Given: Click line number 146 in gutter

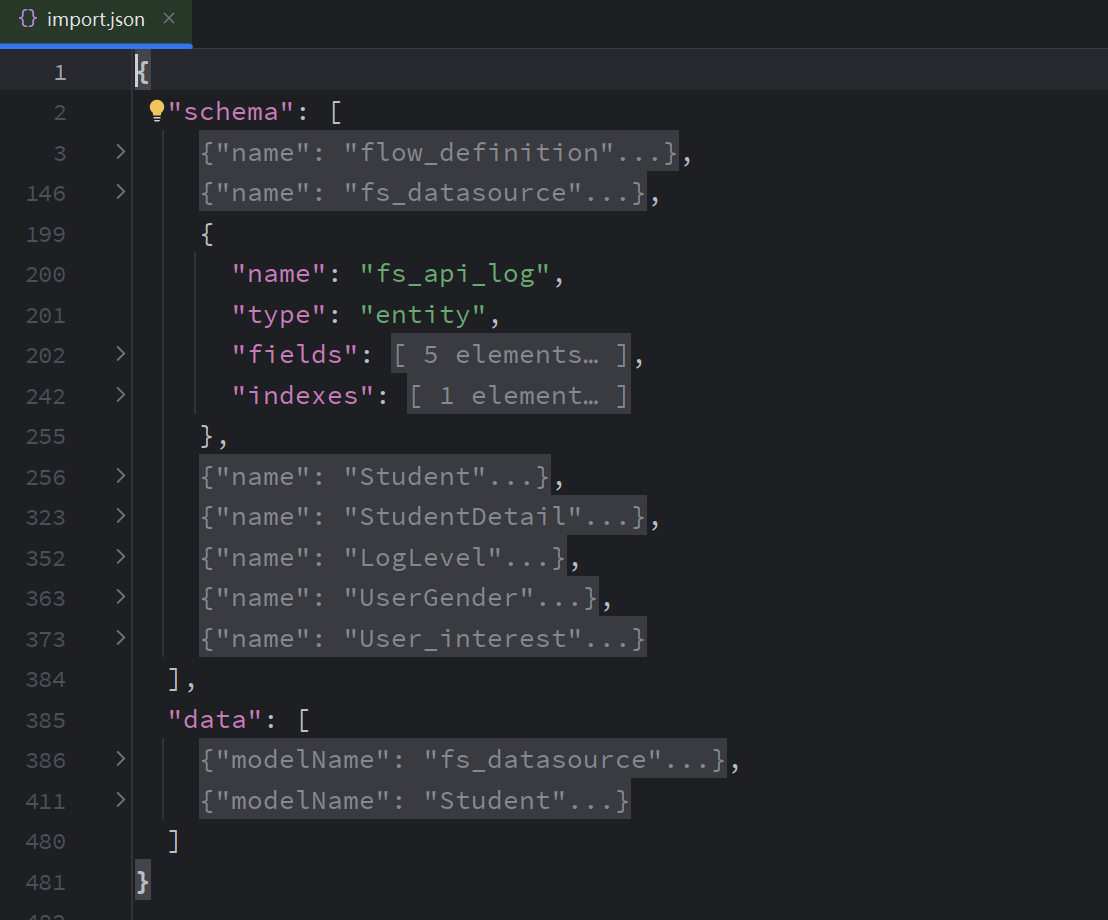Looking at the screenshot, I should 46,193.
